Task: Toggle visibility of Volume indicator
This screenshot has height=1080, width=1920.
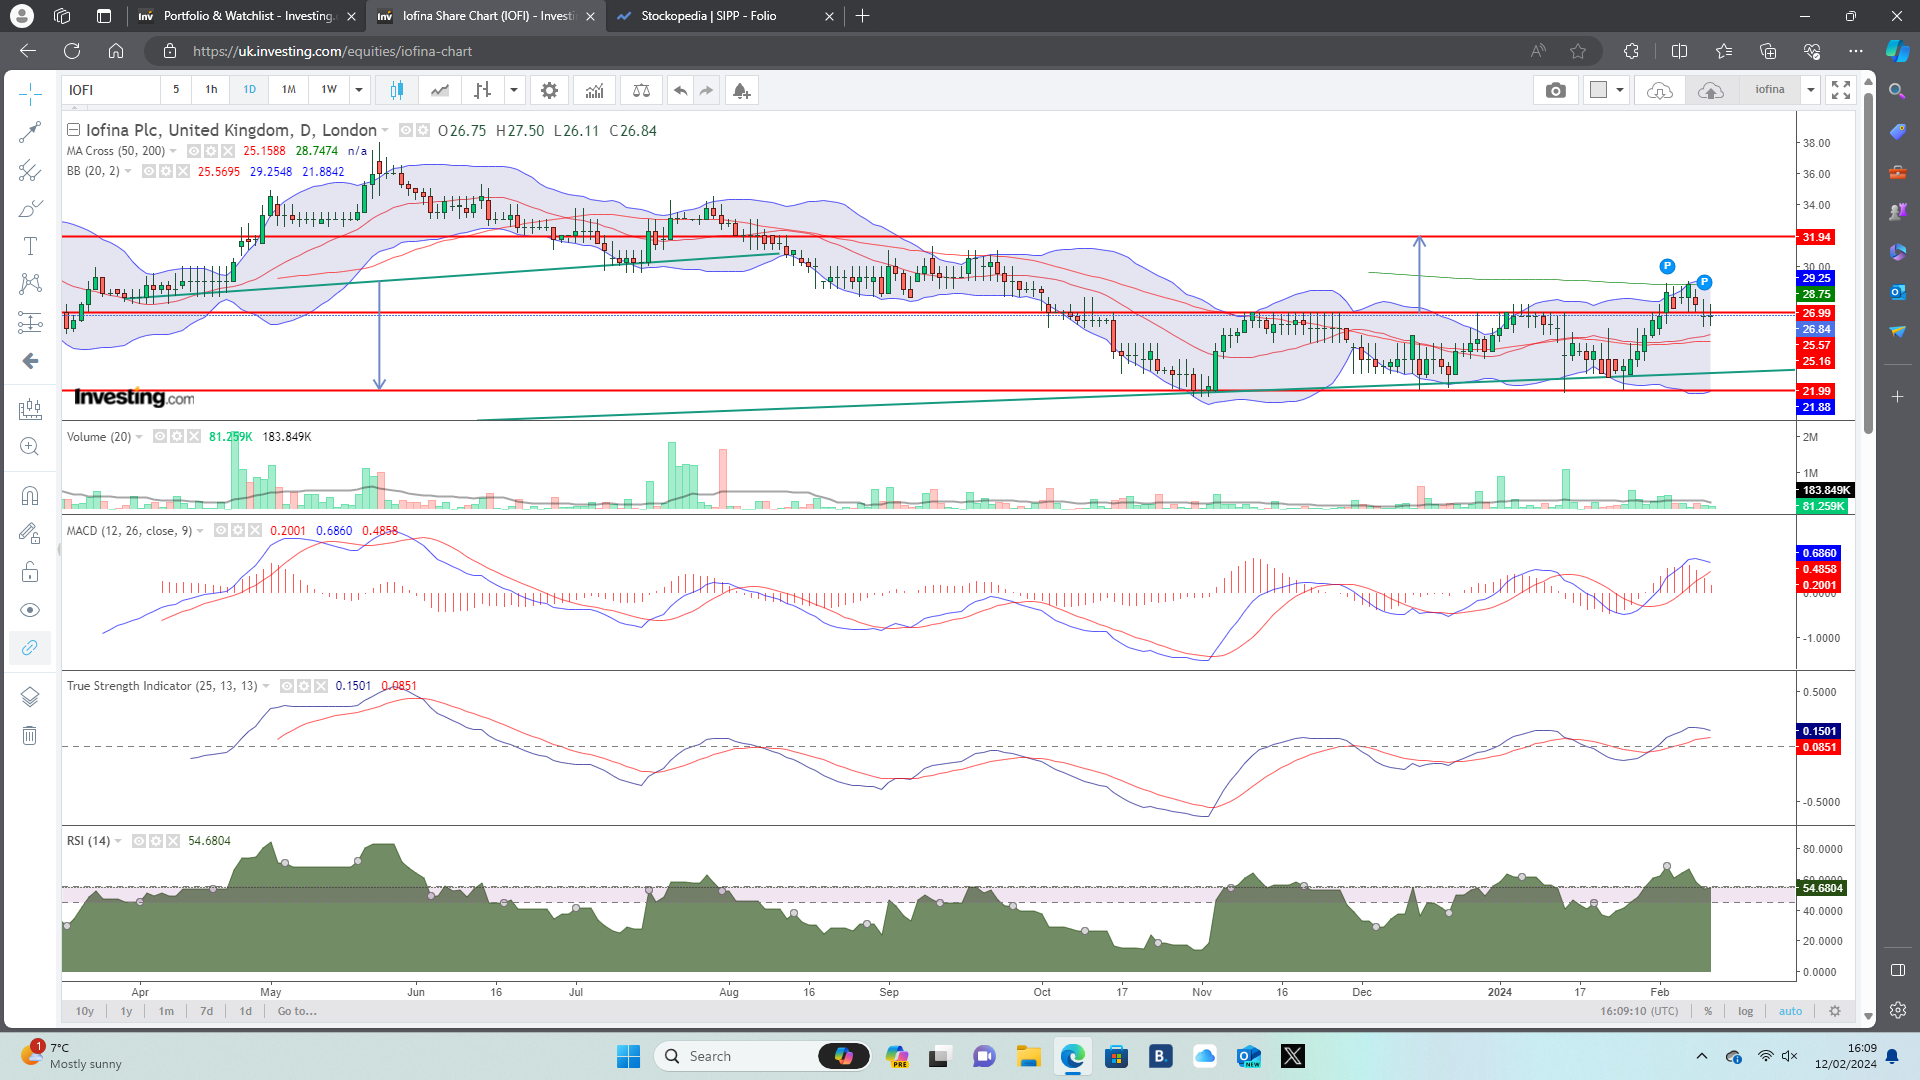Action: click(x=160, y=437)
